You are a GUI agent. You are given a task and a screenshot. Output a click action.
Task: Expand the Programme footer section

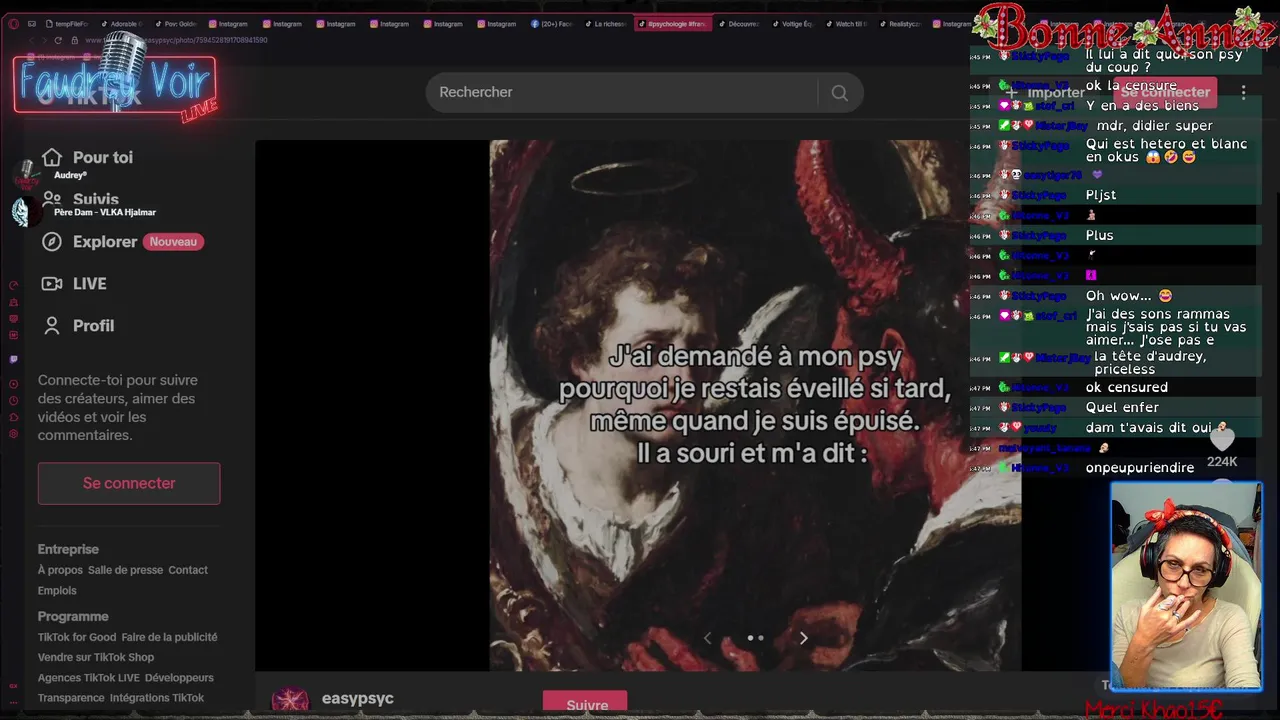point(73,616)
